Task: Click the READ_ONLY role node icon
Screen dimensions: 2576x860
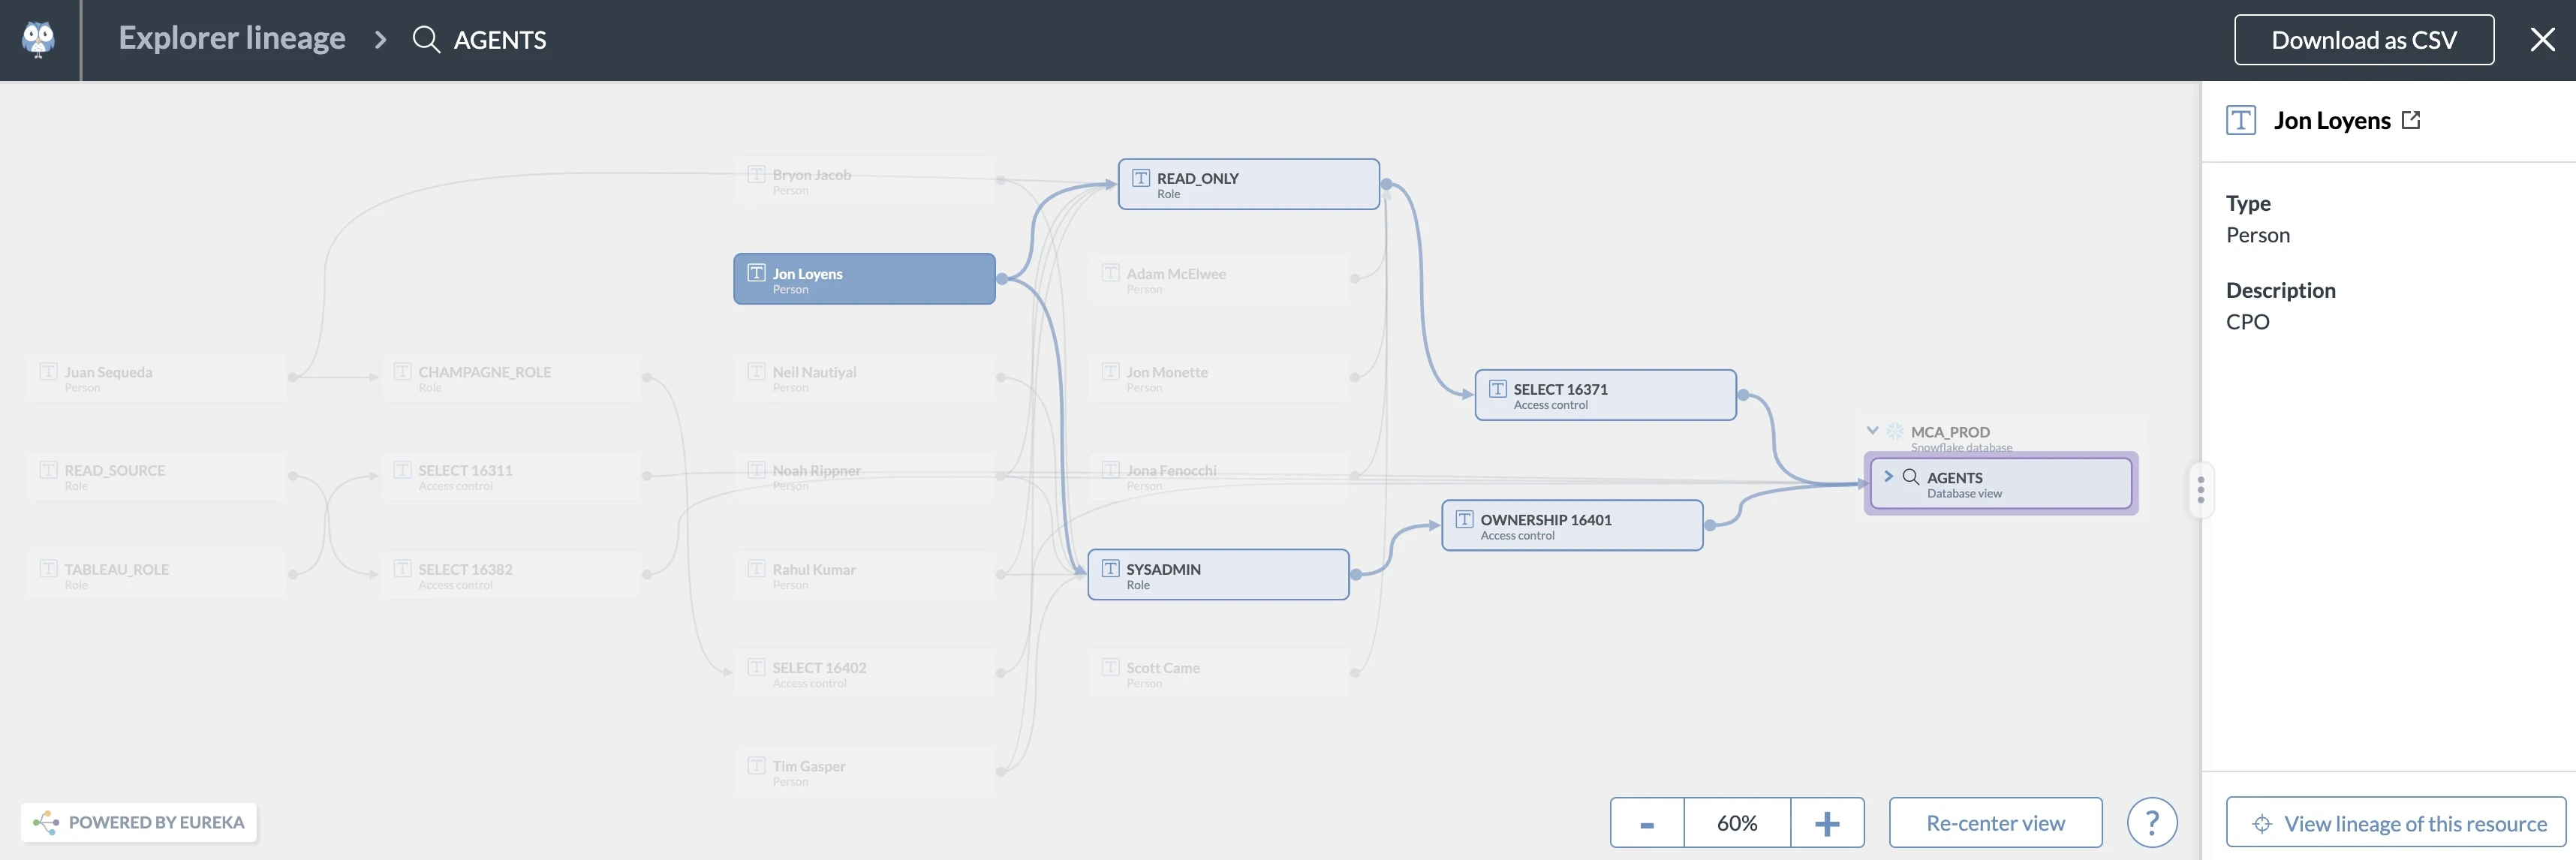Action: (x=1140, y=178)
